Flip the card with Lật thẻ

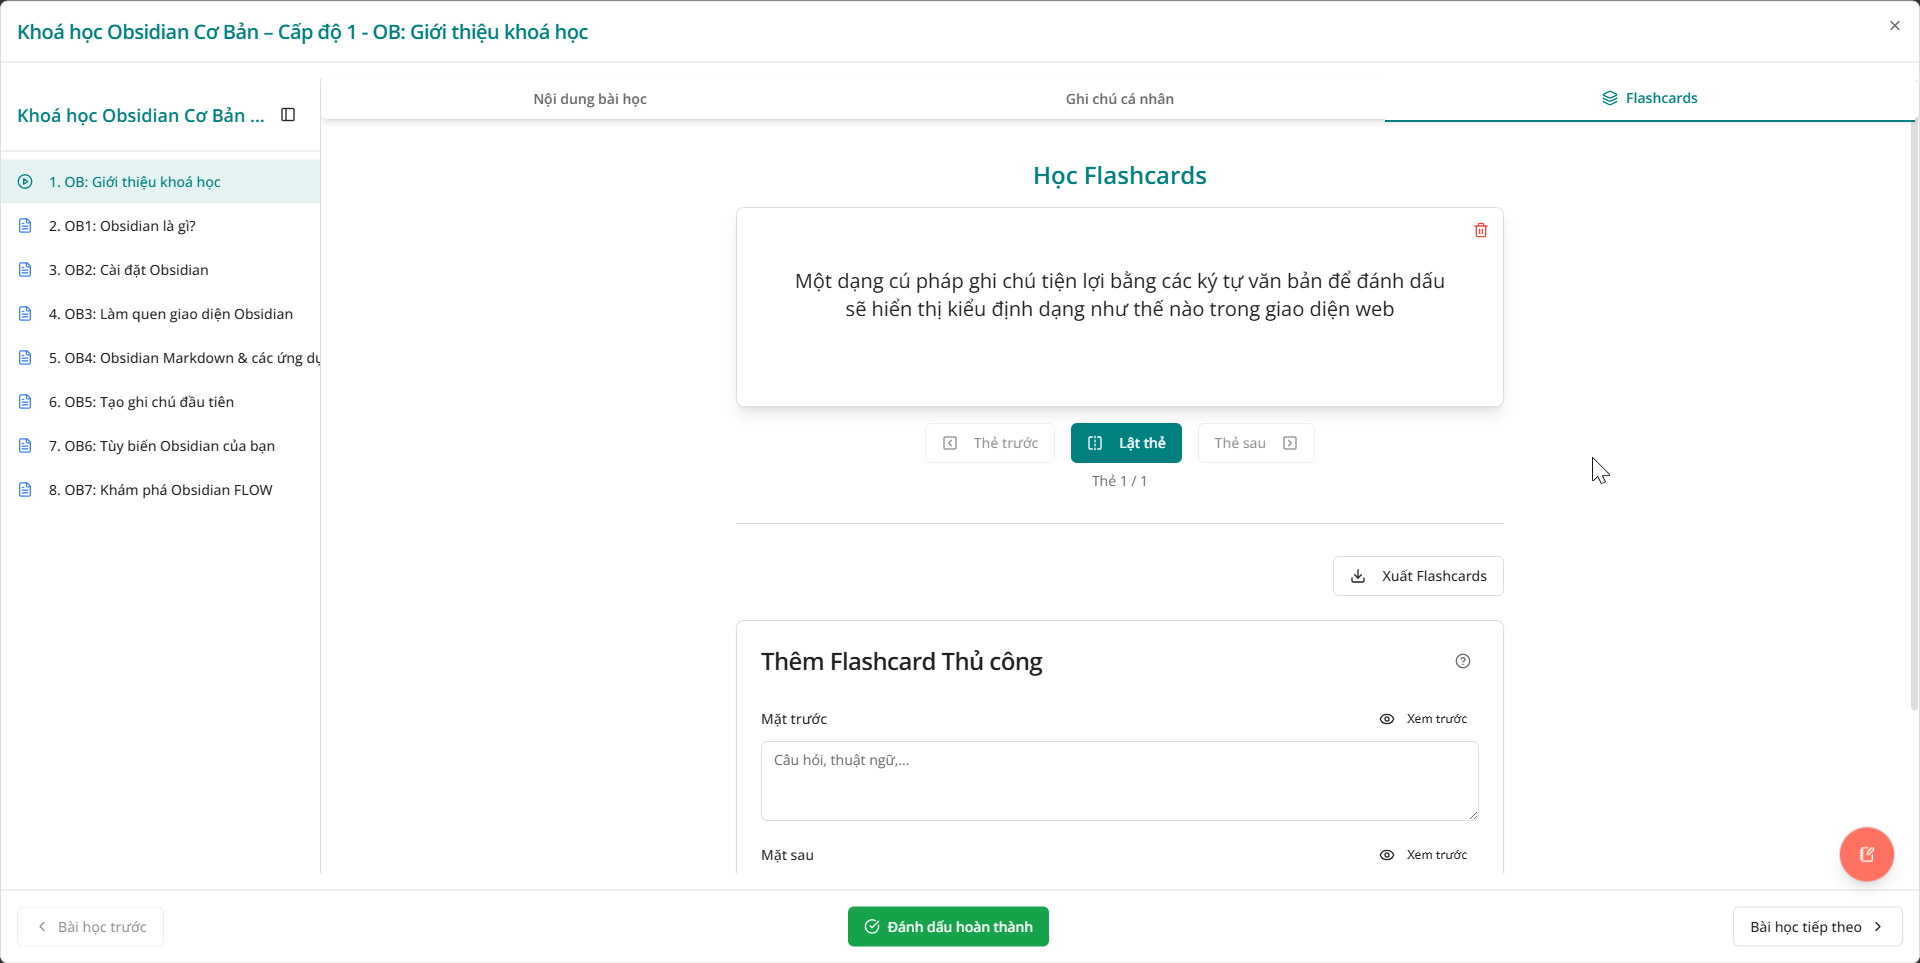pos(1126,442)
